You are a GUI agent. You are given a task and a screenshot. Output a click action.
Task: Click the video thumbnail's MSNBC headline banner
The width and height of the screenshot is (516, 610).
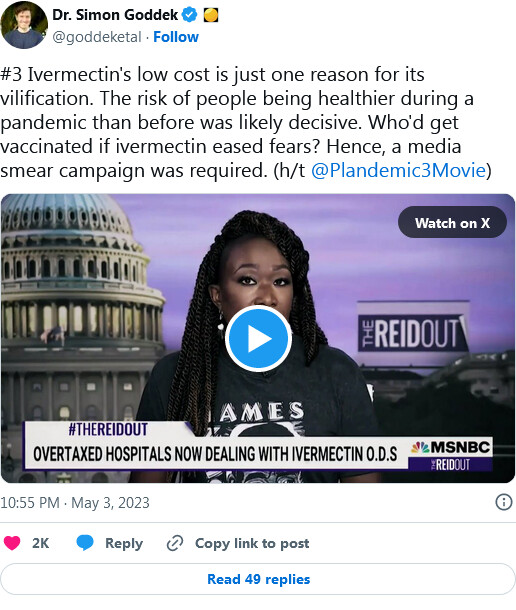[x=259, y=445]
